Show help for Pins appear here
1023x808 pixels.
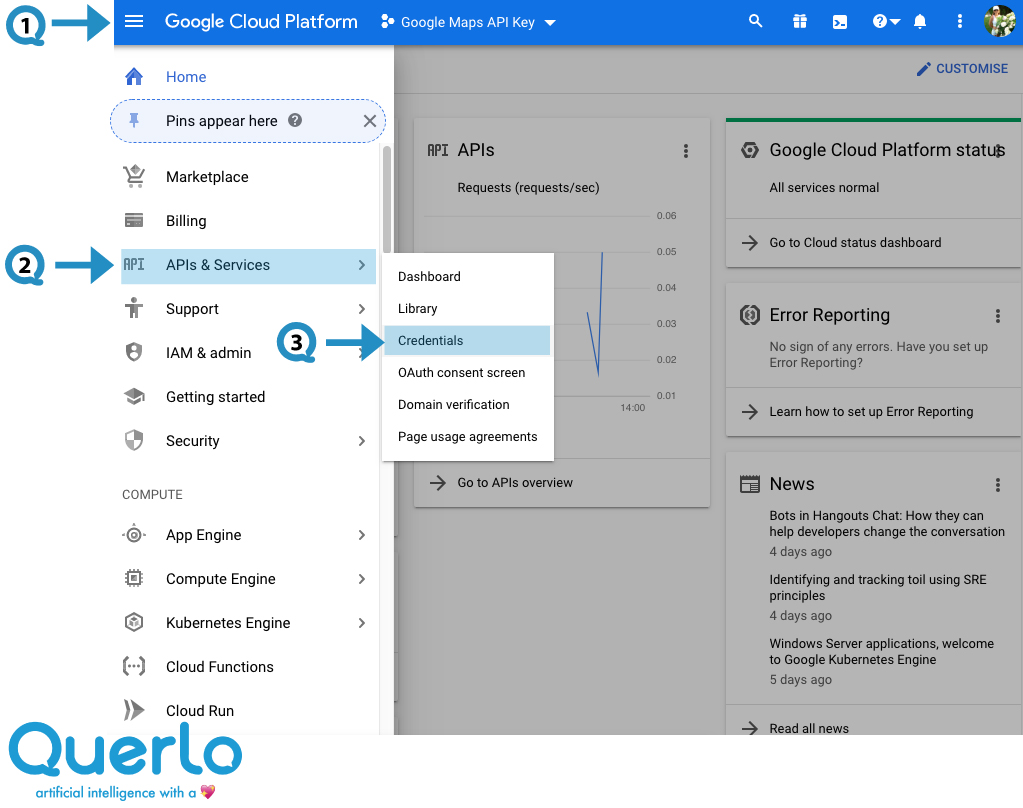pyautogui.click(x=295, y=120)
